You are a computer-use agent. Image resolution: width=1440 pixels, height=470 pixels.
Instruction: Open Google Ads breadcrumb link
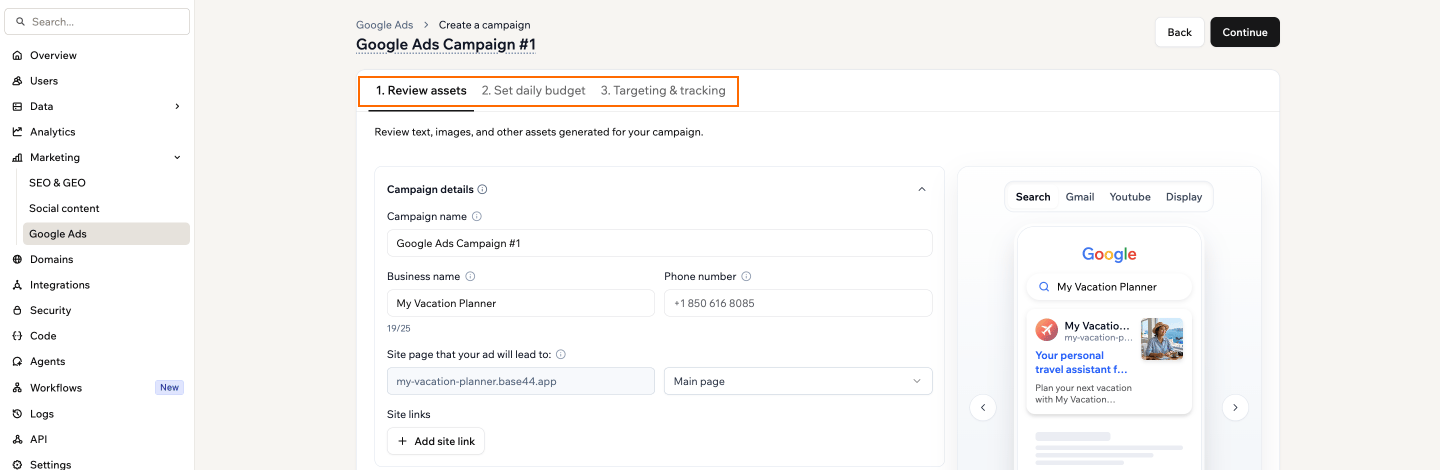(385, 25)
